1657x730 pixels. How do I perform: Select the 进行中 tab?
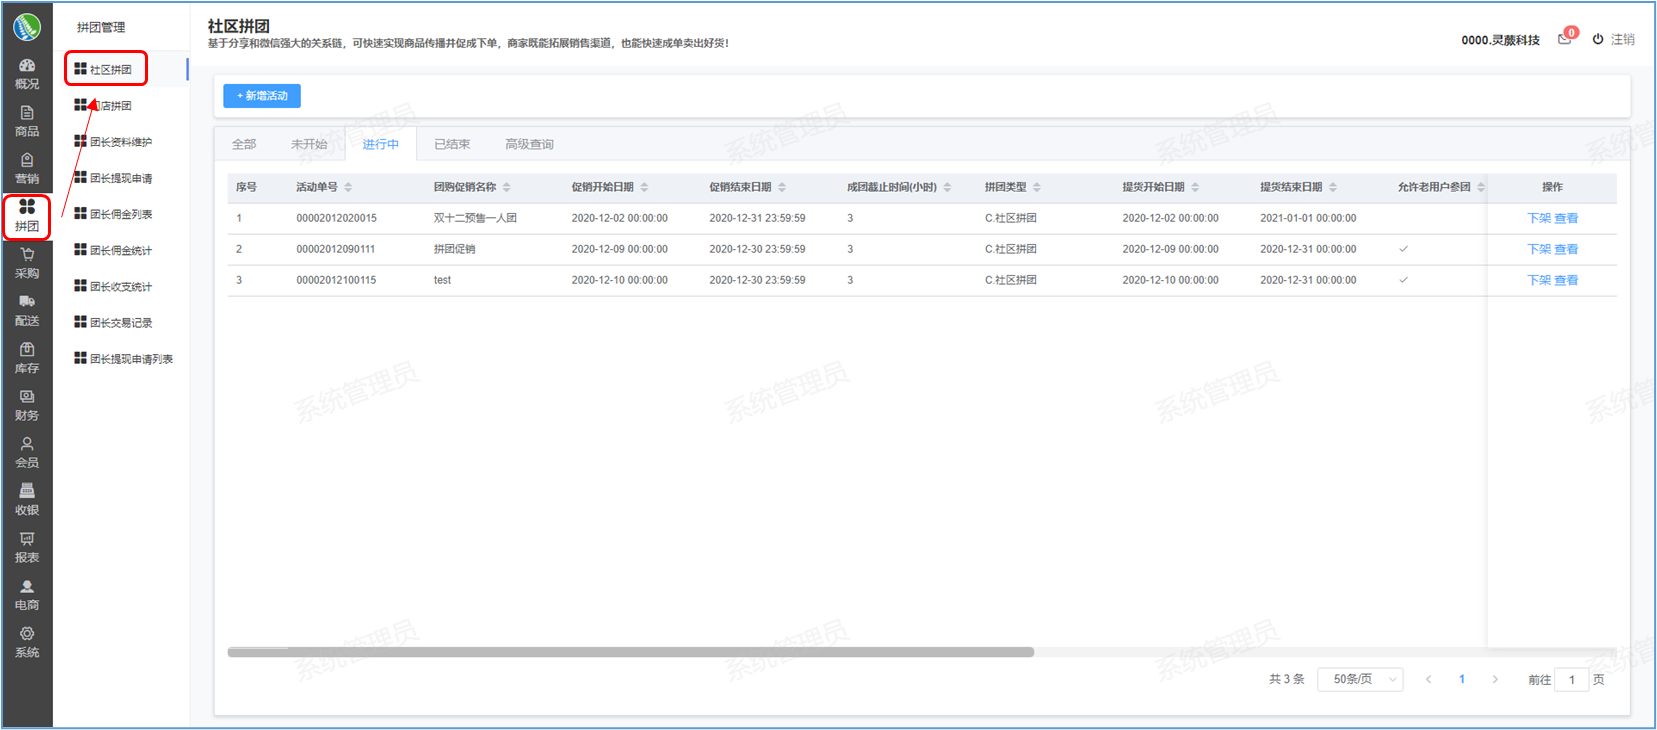point(381,144)
